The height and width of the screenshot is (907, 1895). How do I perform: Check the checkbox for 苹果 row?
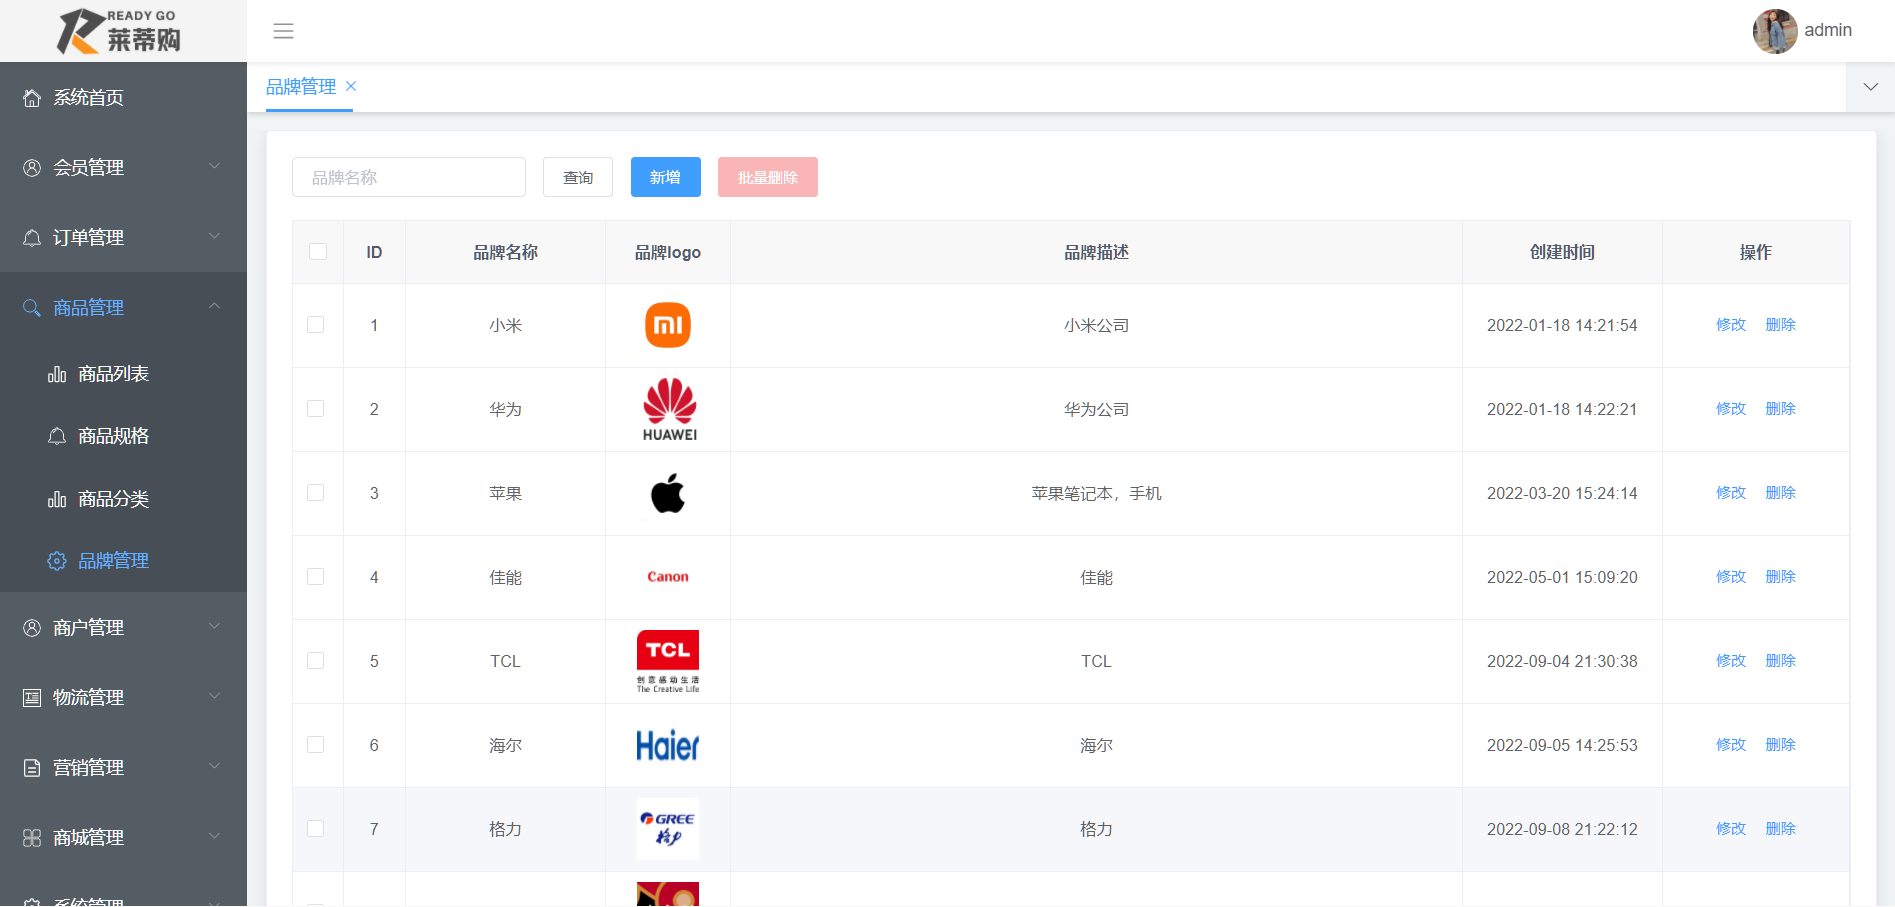coord(316,493)
